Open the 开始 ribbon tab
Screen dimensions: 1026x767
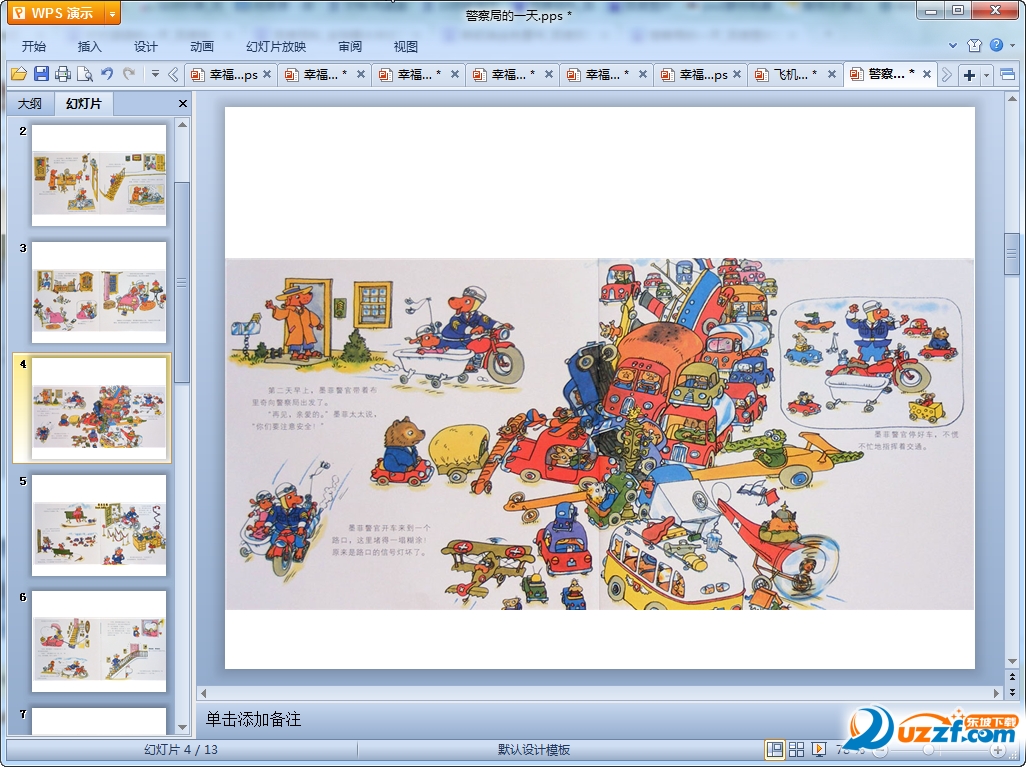click(x=33, y=46)
